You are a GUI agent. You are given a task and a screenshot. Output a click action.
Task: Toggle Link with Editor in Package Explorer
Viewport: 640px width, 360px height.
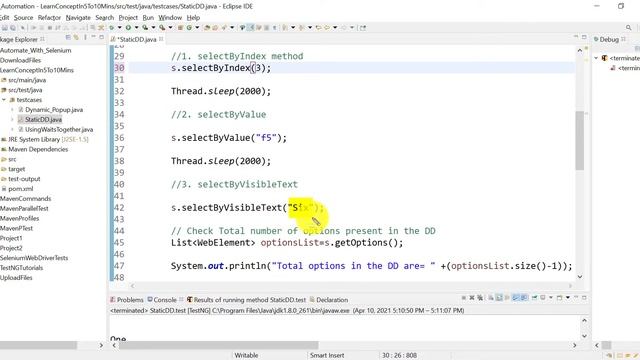click(76, 38)
